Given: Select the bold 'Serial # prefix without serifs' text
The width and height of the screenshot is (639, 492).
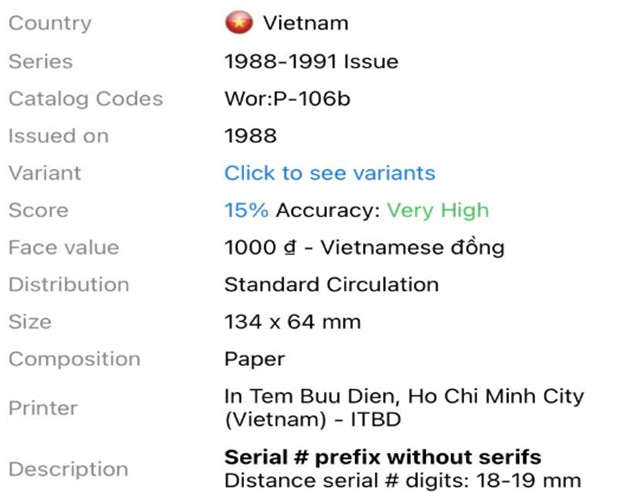Looking at the screenshot, I should pos(382,457).
